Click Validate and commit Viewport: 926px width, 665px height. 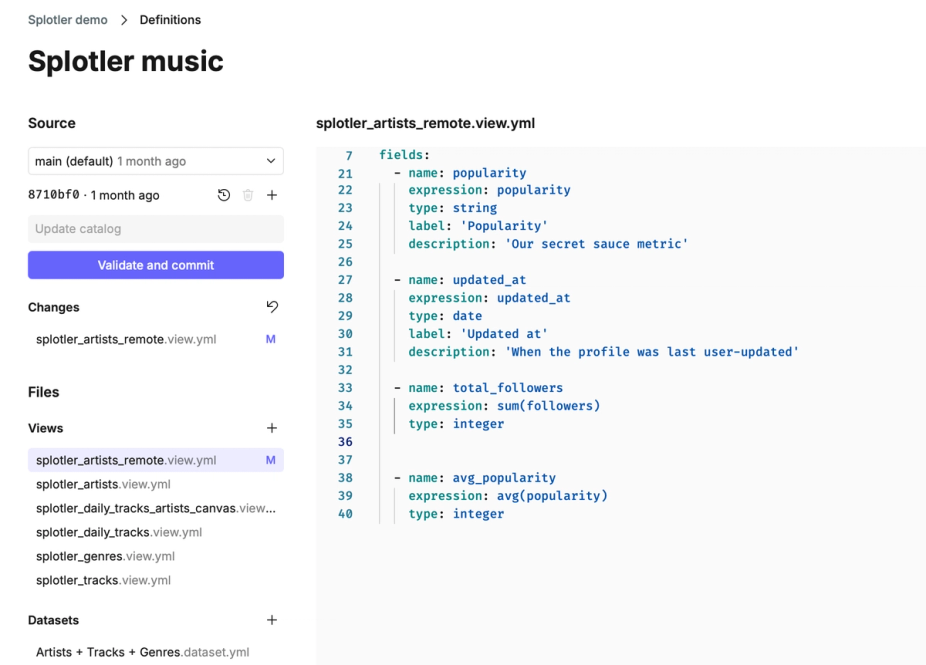[155, 265]
